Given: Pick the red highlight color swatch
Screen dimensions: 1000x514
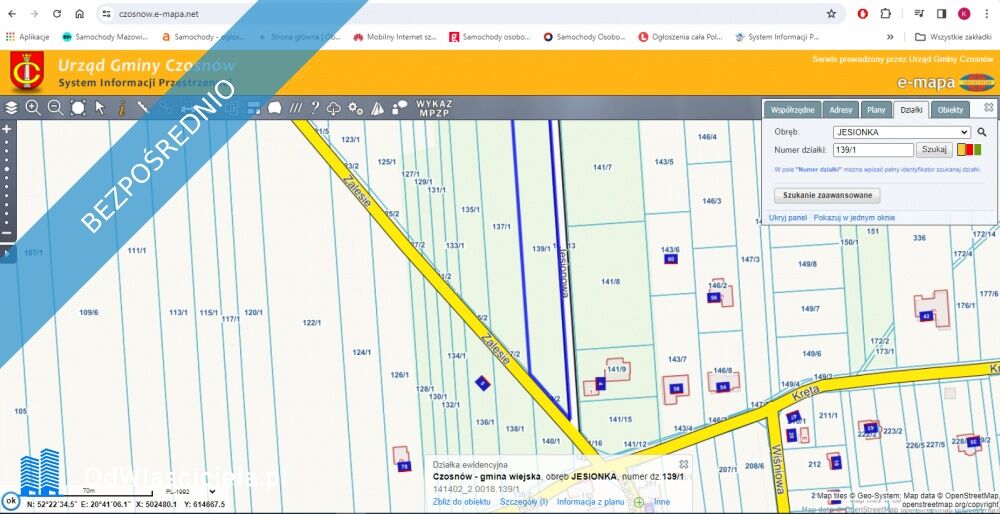Looking at the screenshot, I should (x=969, y=150).
